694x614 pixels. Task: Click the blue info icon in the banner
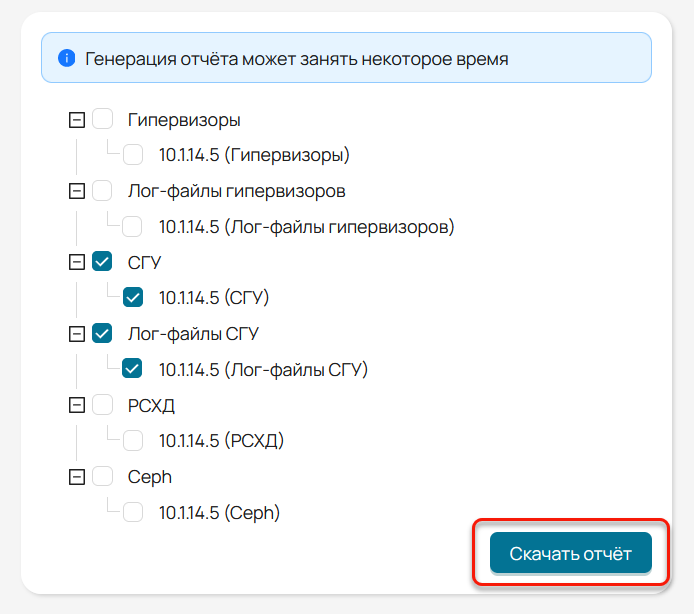coord(66,58)
